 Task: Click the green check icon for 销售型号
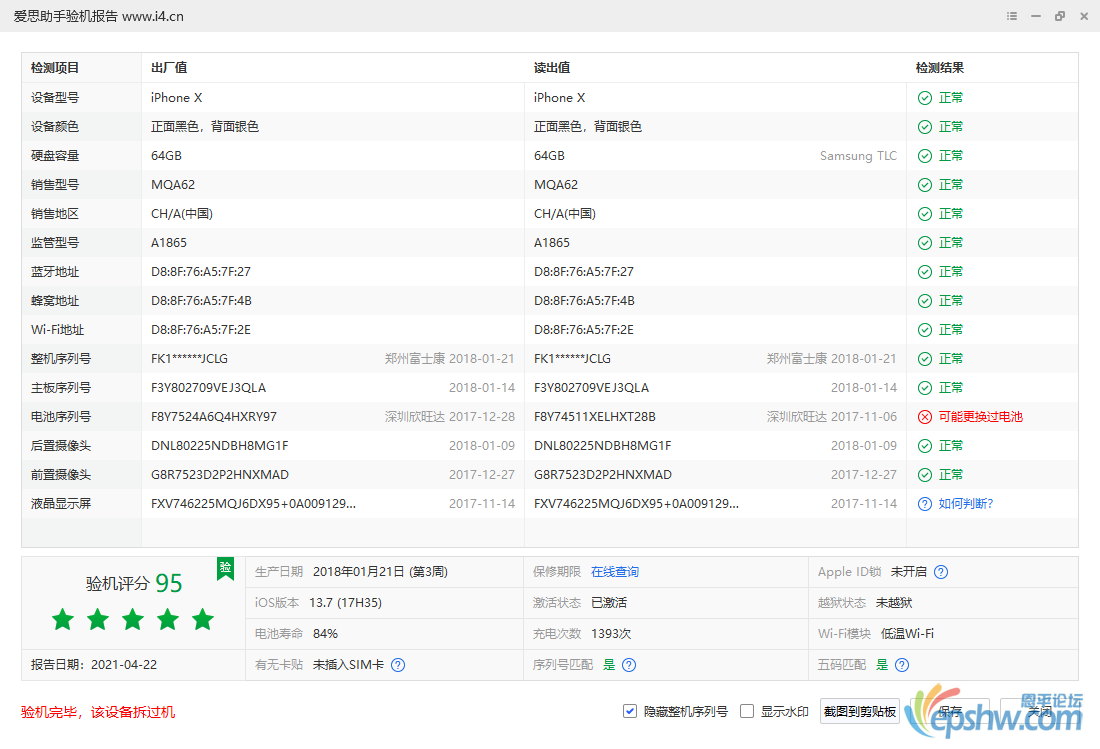[925, 185]
